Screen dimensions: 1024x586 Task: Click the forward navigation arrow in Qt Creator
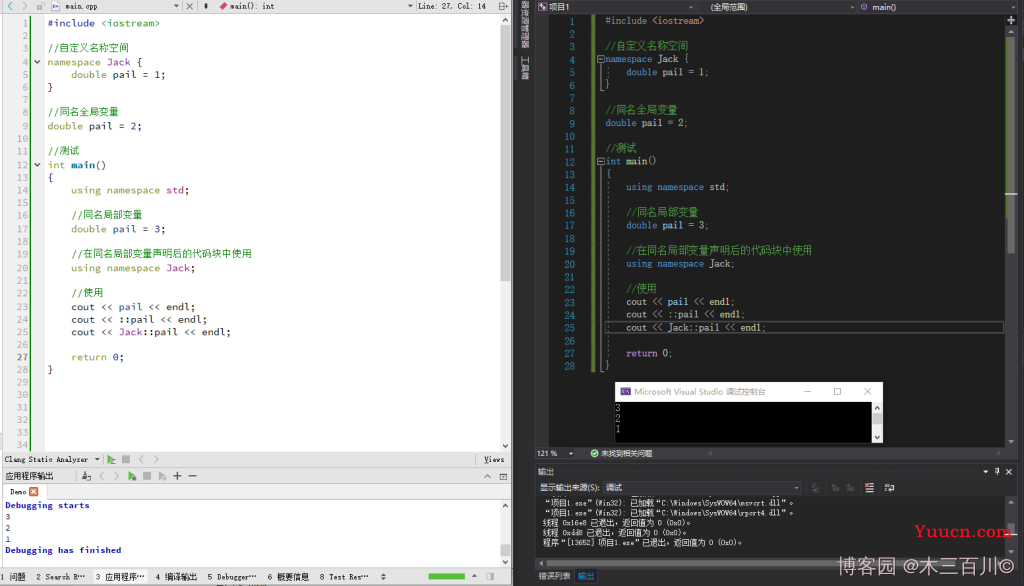pos(24,6)
